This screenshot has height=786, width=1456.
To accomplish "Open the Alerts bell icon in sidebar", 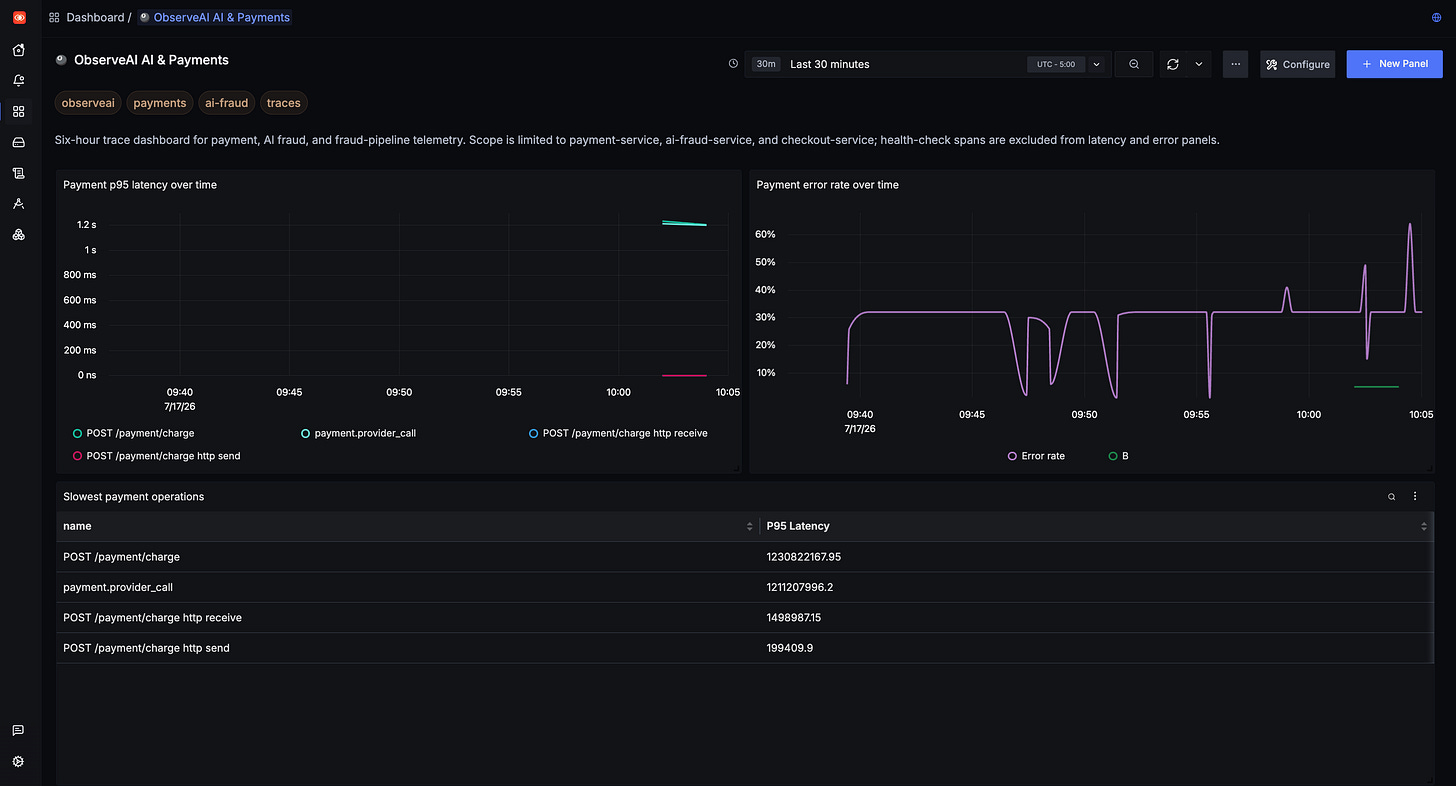I will (x=18, y=80).
